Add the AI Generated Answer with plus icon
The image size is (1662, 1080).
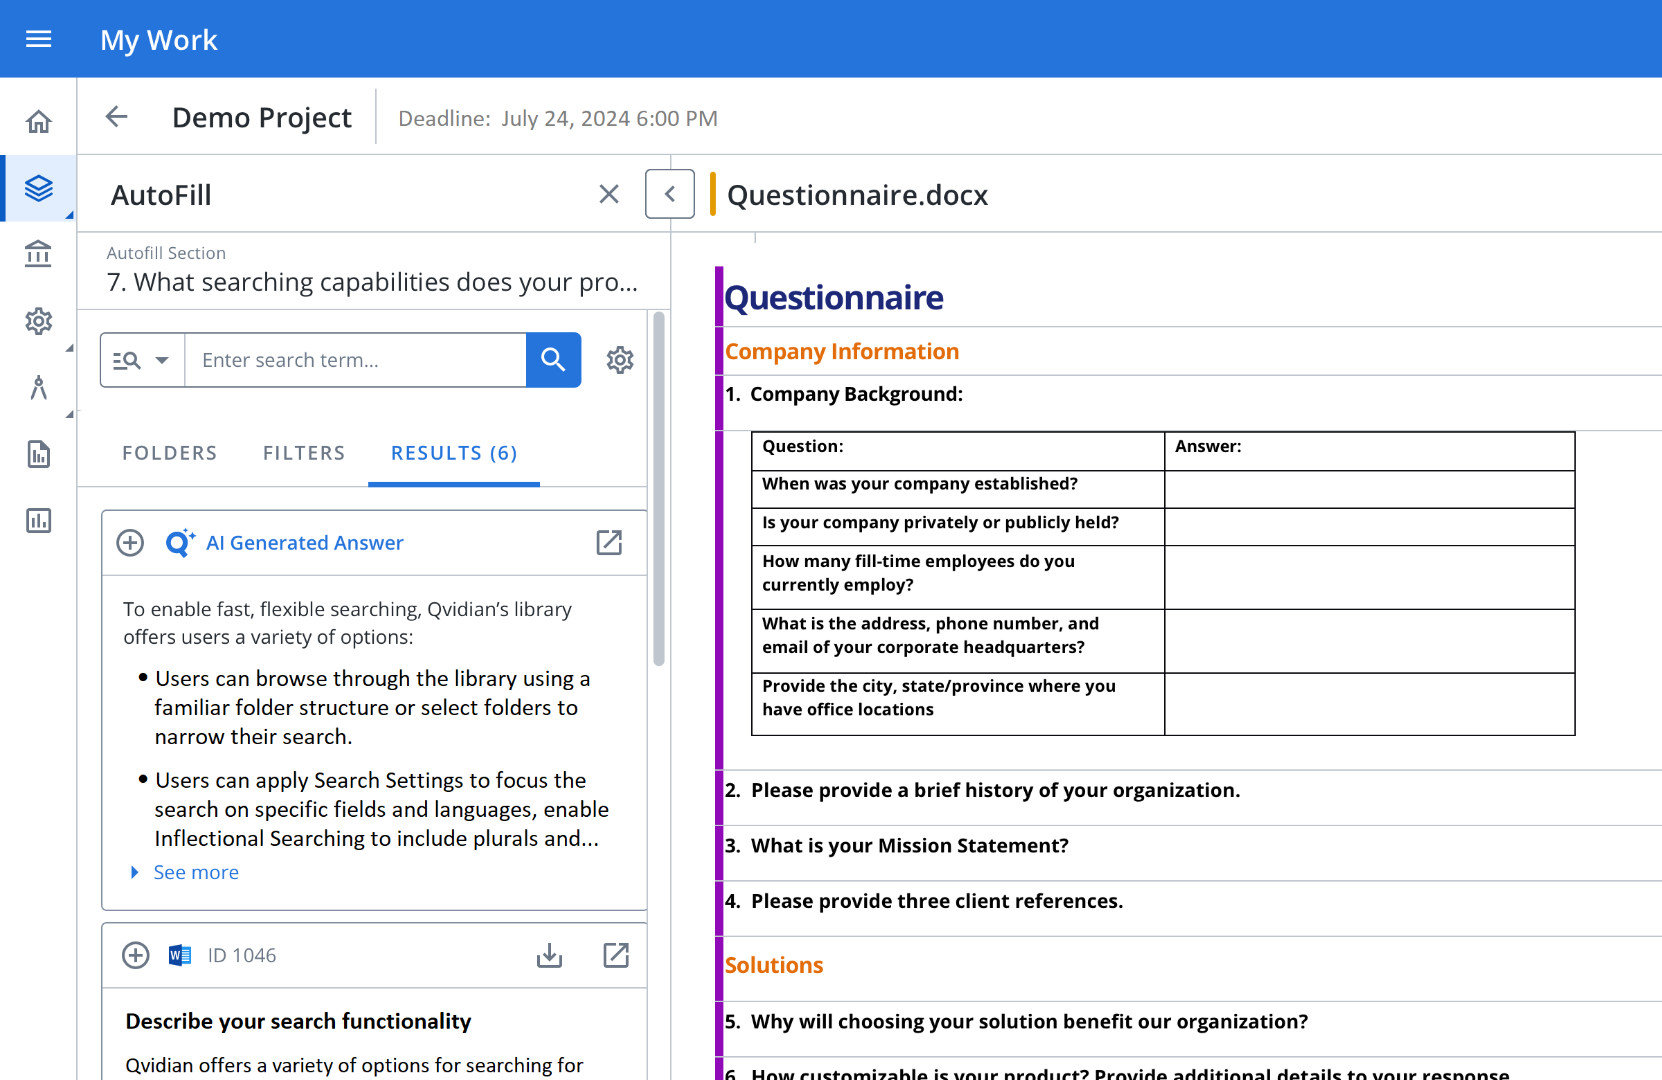[x=130, y=543]
